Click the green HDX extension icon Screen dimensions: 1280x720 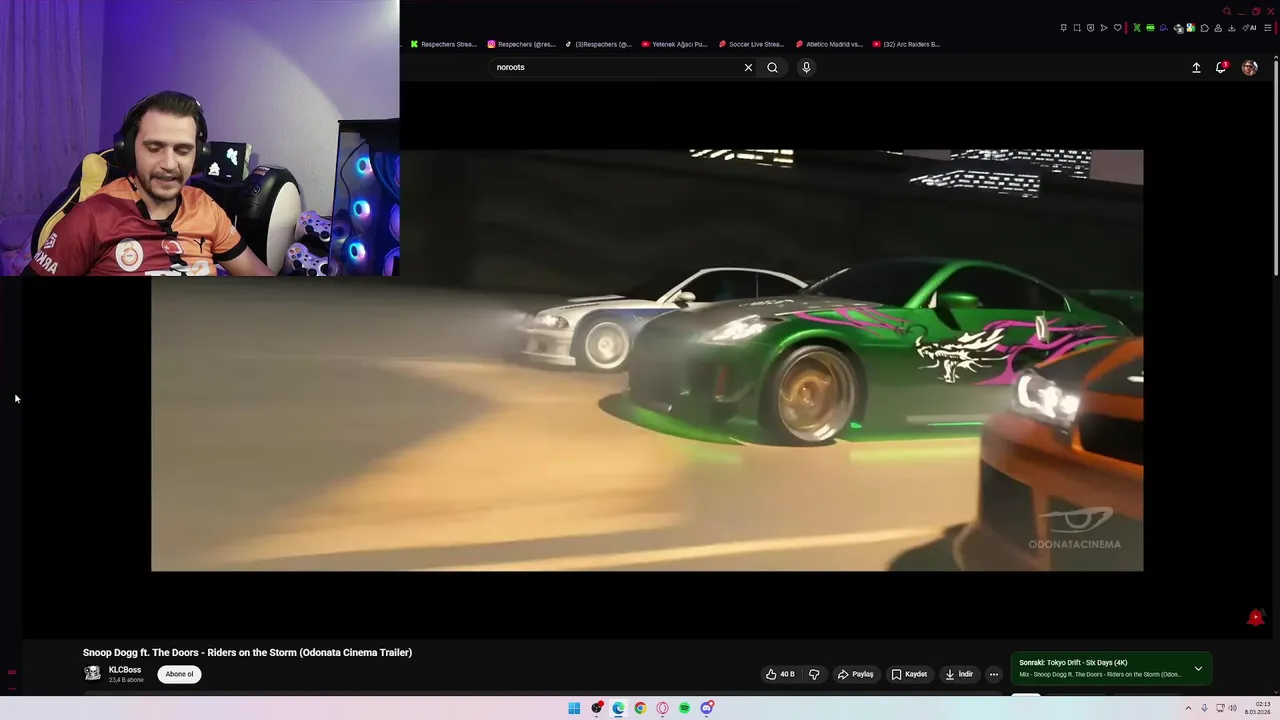[x=1150, y=28]
